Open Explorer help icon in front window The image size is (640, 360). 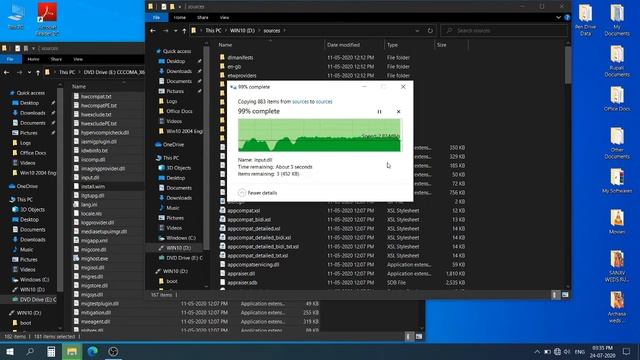(x=567, y=18)
